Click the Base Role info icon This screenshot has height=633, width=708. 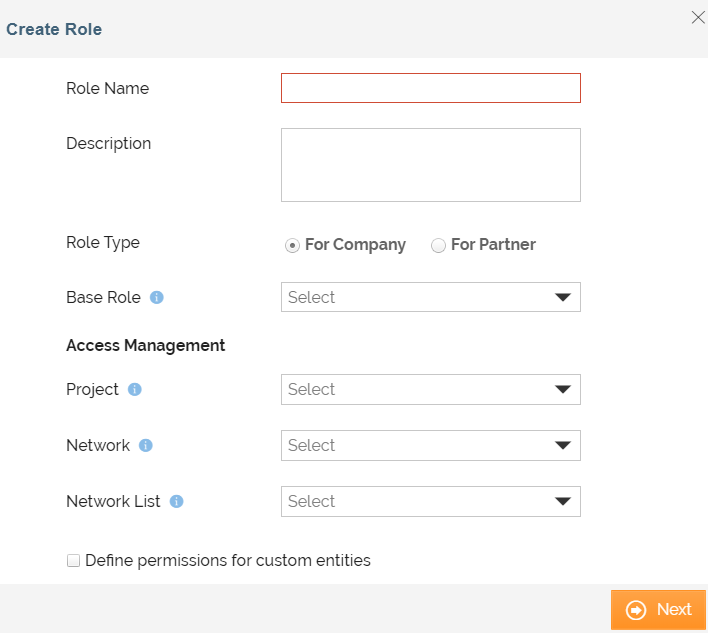pos(157,298)
